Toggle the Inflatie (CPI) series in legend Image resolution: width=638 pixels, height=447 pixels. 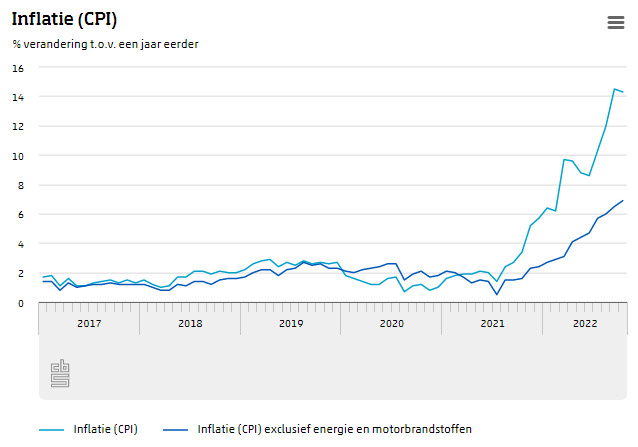click(105, 429)
